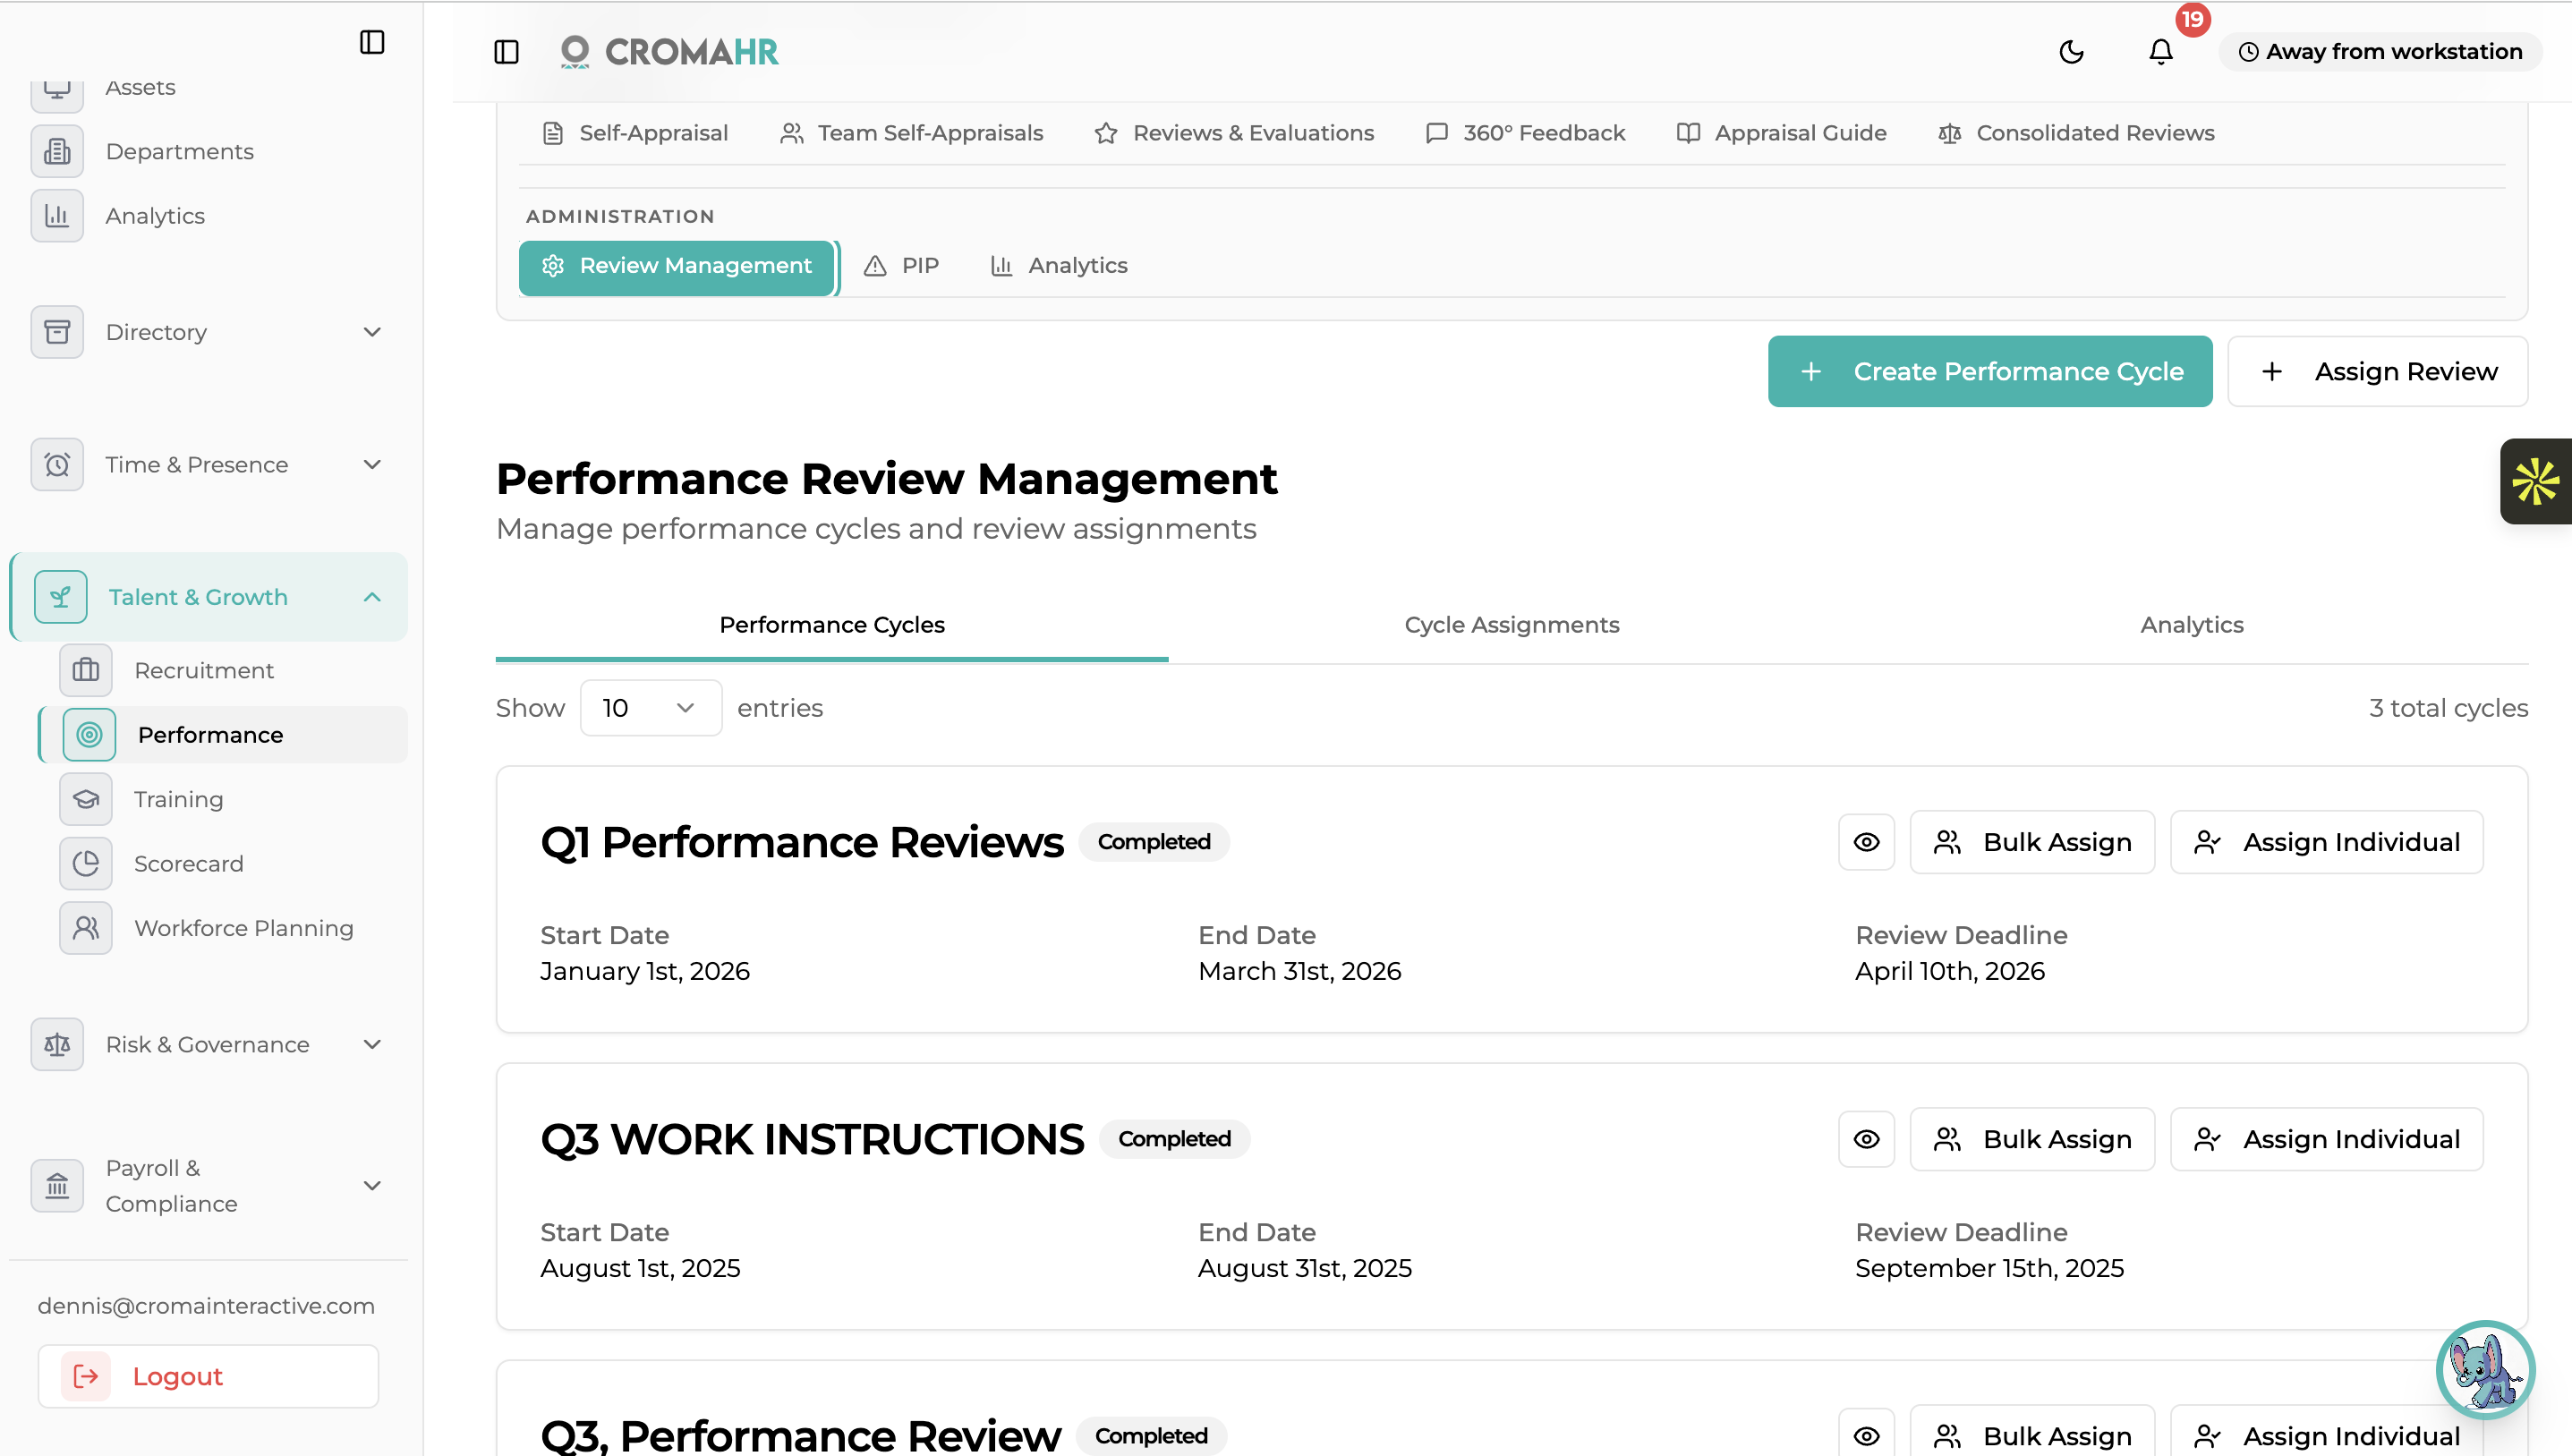Assign Individual for Q1 Performance Reviews
2572x1456 pixels.
pos(2327,842)
